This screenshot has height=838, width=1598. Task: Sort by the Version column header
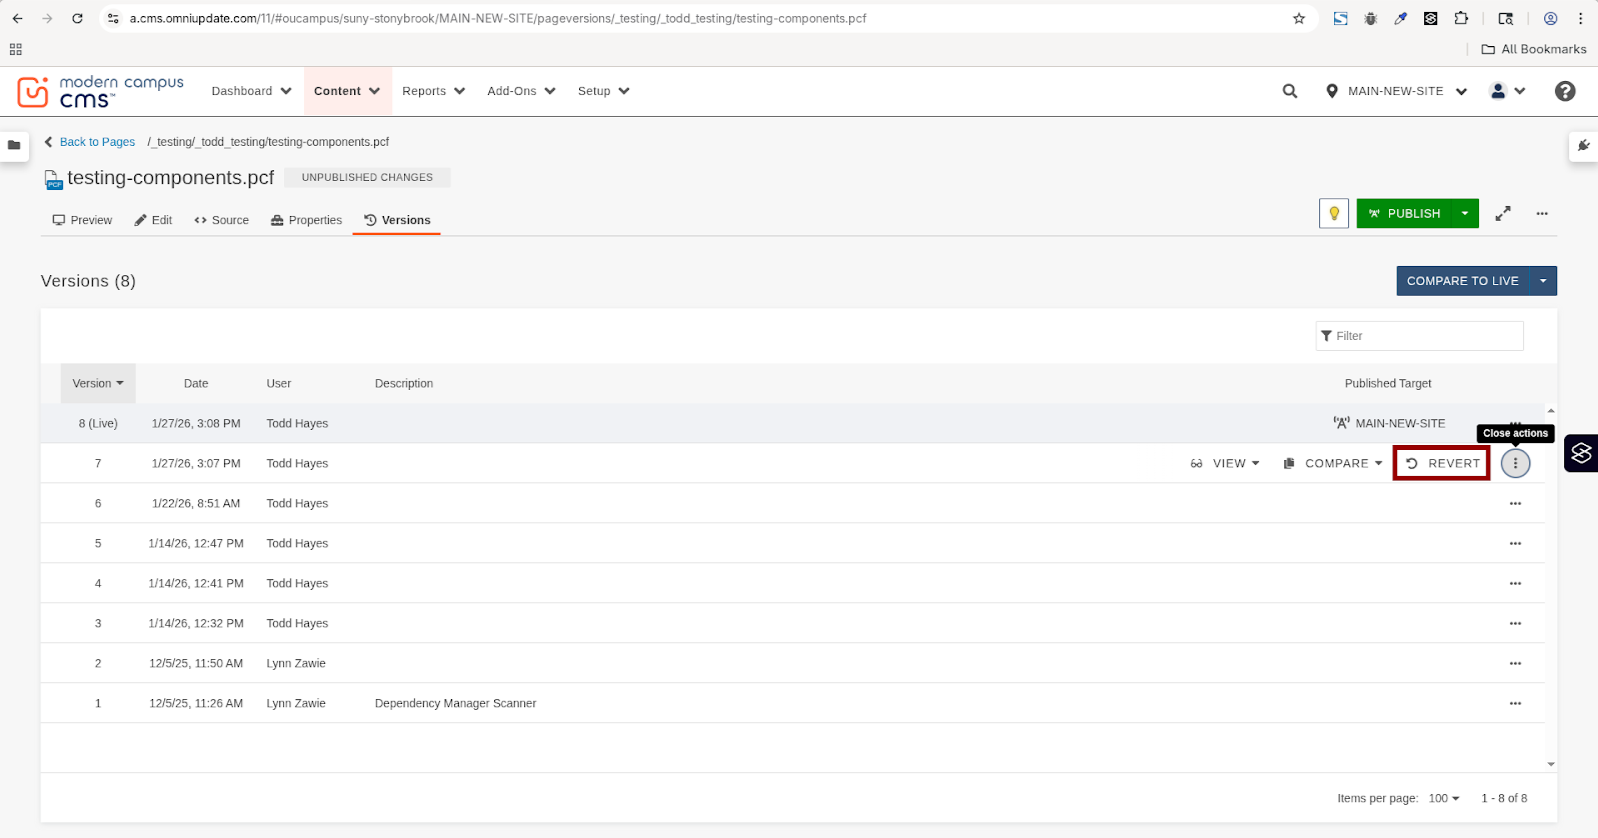click(x=98, y=384)
